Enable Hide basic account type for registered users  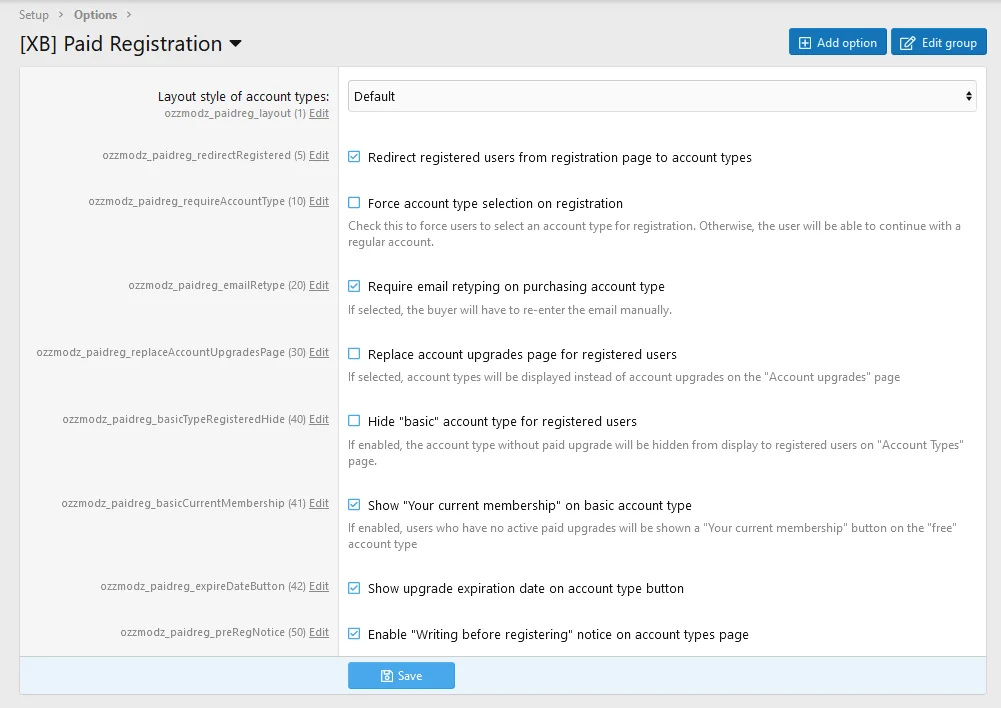(354, 421)
